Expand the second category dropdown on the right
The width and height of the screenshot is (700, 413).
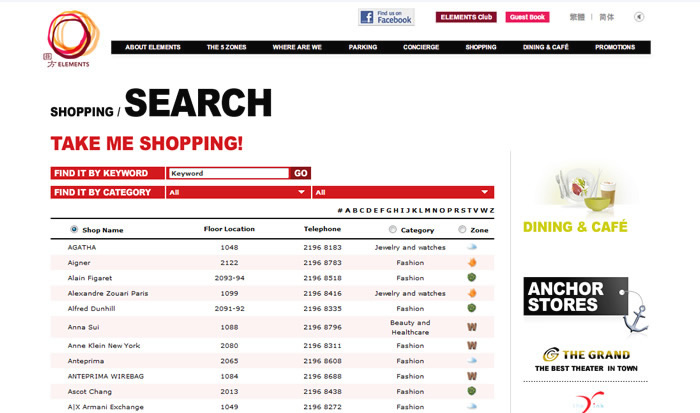(403, 192)
